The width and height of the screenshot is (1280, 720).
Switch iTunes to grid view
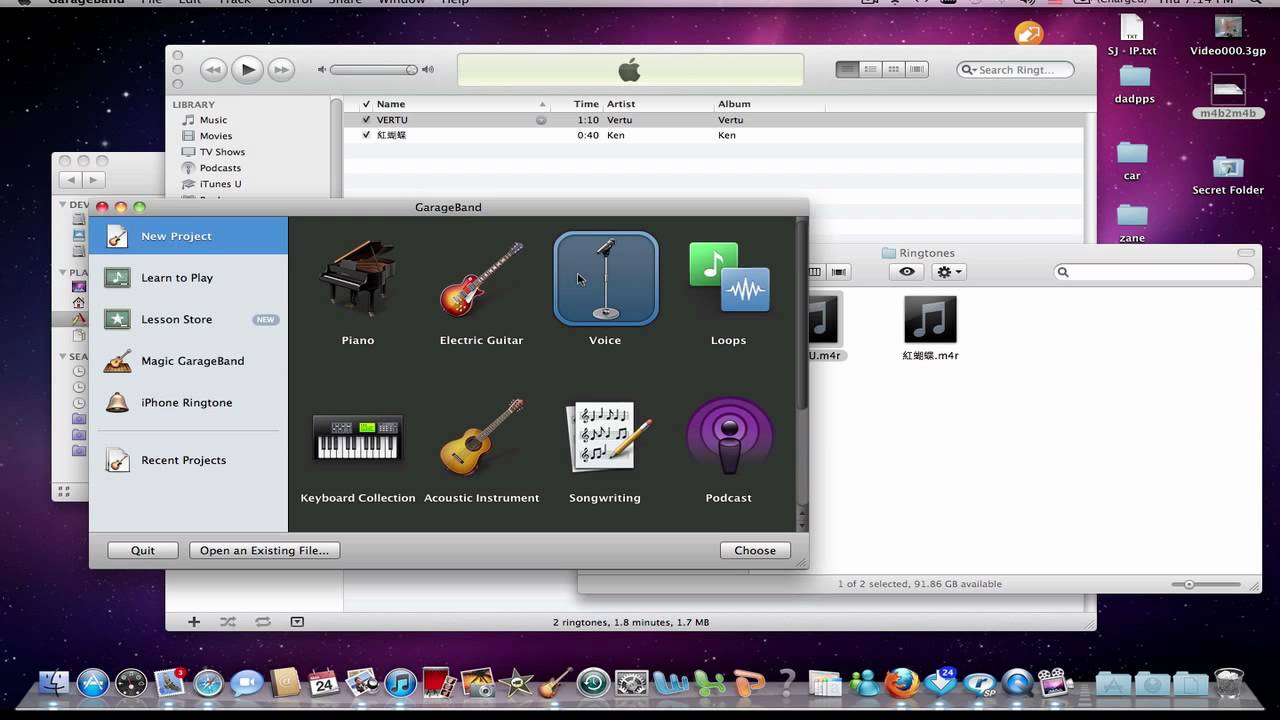[894, 69]
